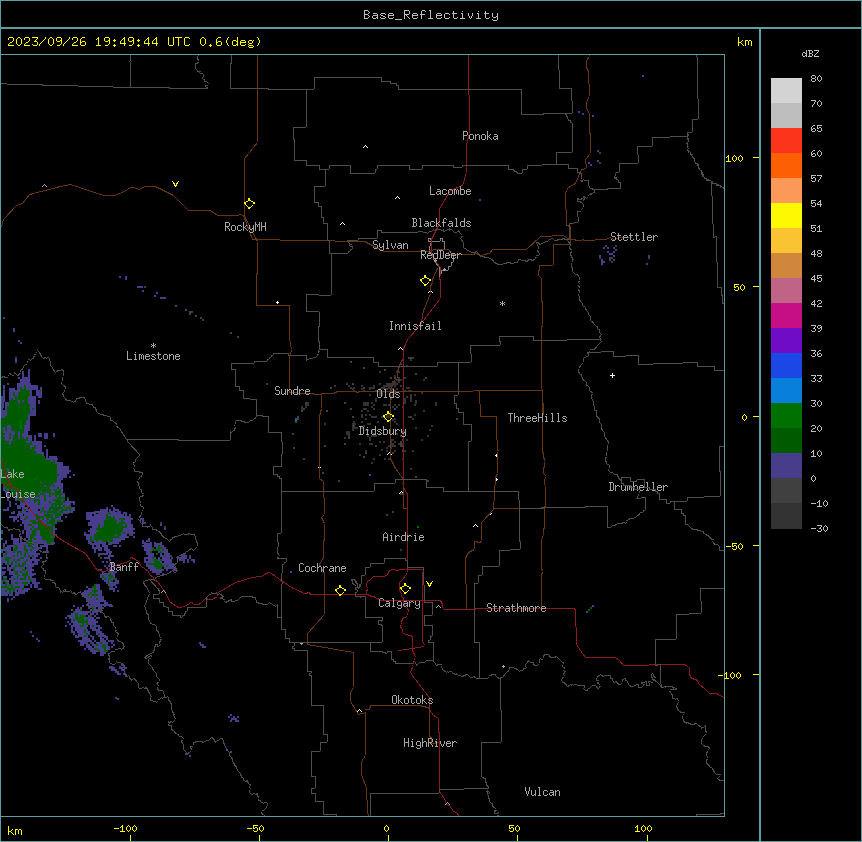Click the yellow V marker northwest of RockyMH
The image size is (862, 842).
[175, 184]
